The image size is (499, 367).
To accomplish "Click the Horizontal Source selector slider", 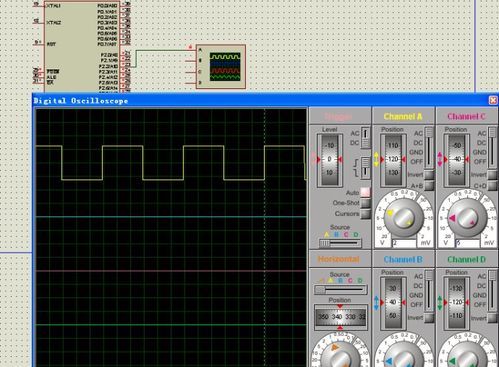I will (x=340, y=289).
